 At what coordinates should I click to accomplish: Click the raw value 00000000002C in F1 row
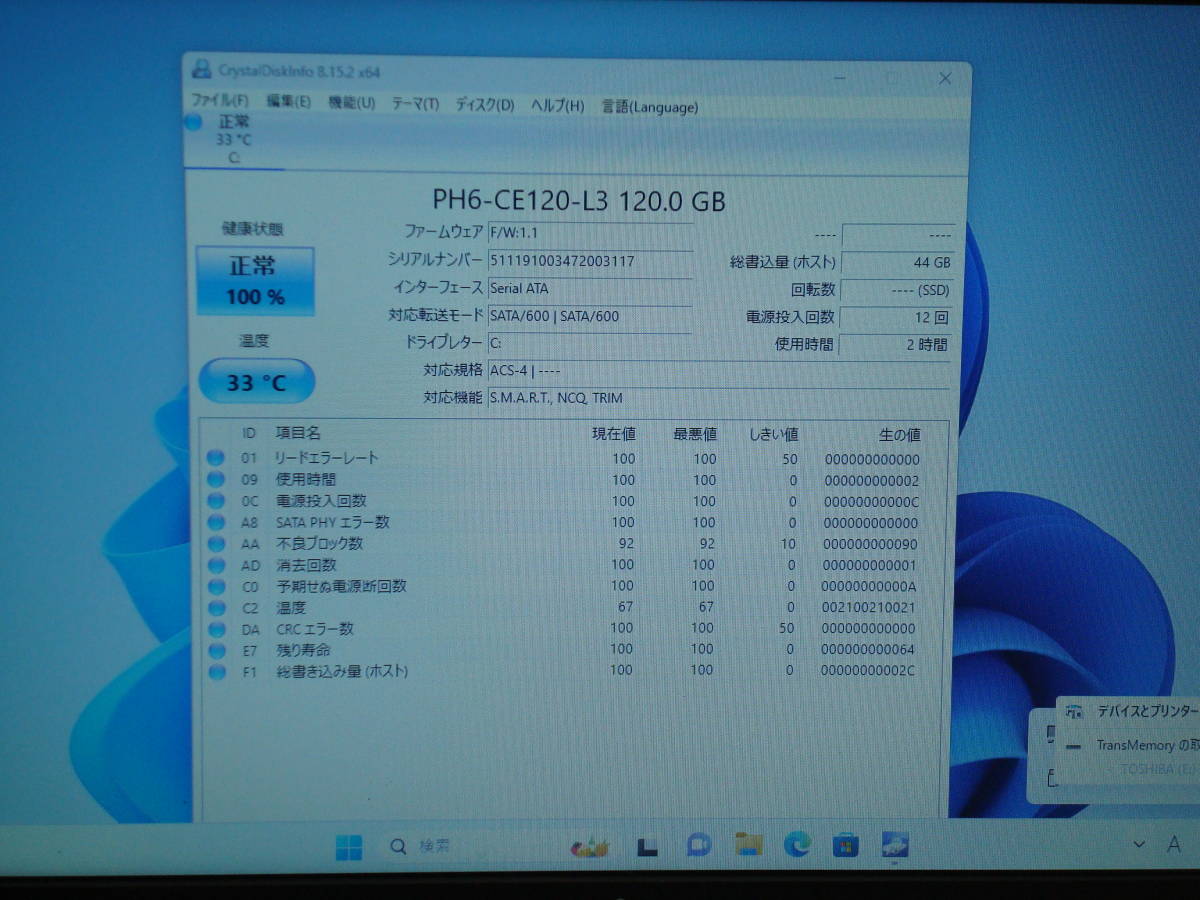pyautogui.click(x=867, y=670)
